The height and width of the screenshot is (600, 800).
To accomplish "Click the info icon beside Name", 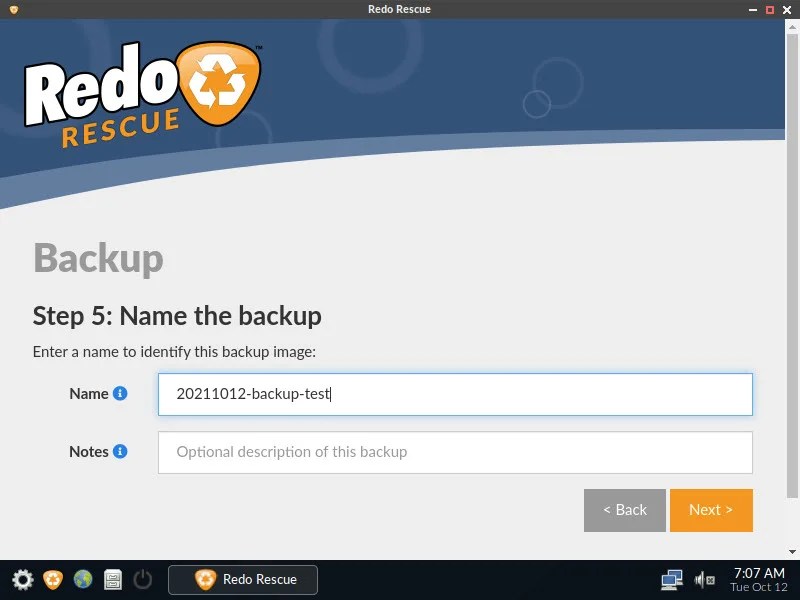I will [x=120, y=393].
